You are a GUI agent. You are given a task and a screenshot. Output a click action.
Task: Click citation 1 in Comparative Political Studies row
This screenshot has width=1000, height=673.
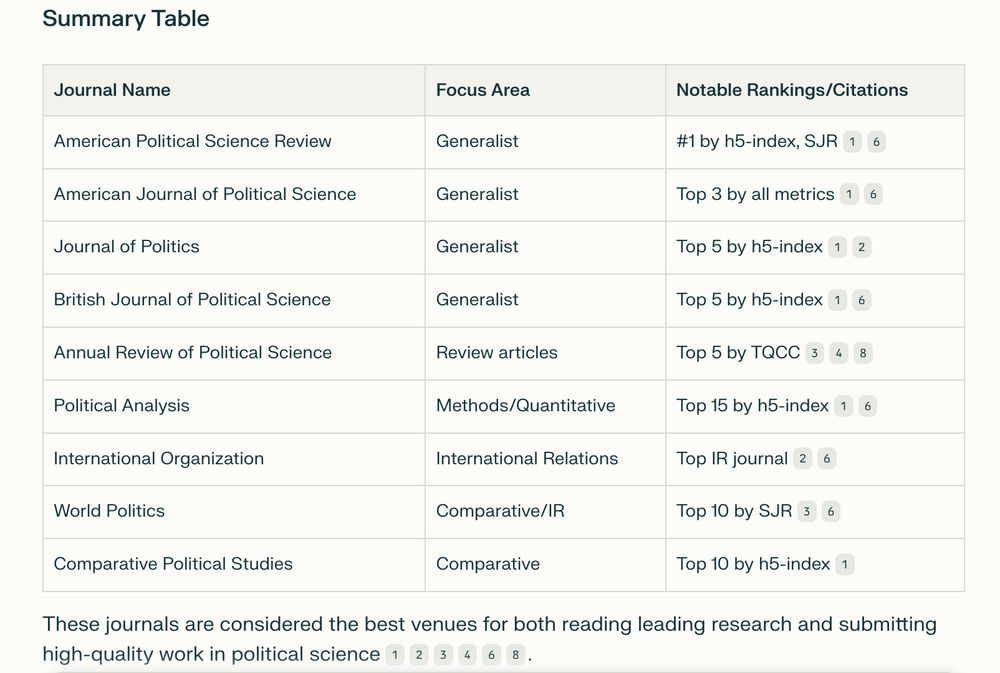point(844,565)
